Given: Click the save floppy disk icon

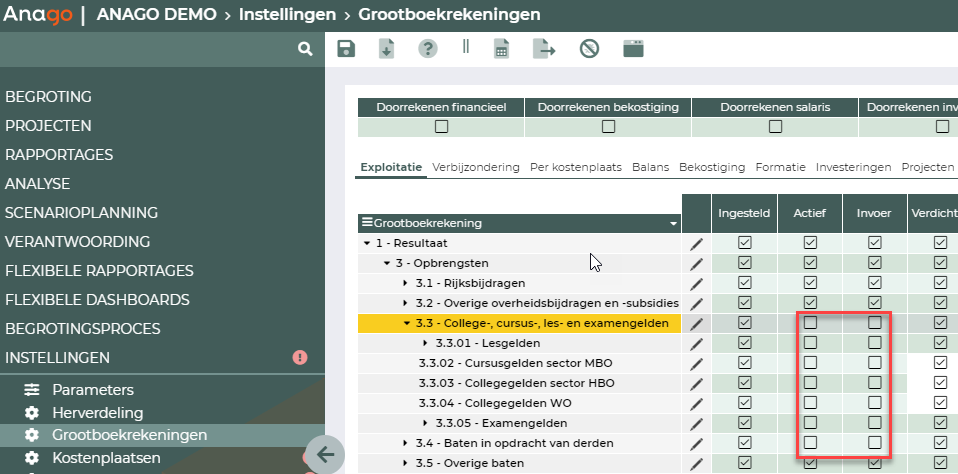Looking at the screenshot, I should (x=346, y=49).
